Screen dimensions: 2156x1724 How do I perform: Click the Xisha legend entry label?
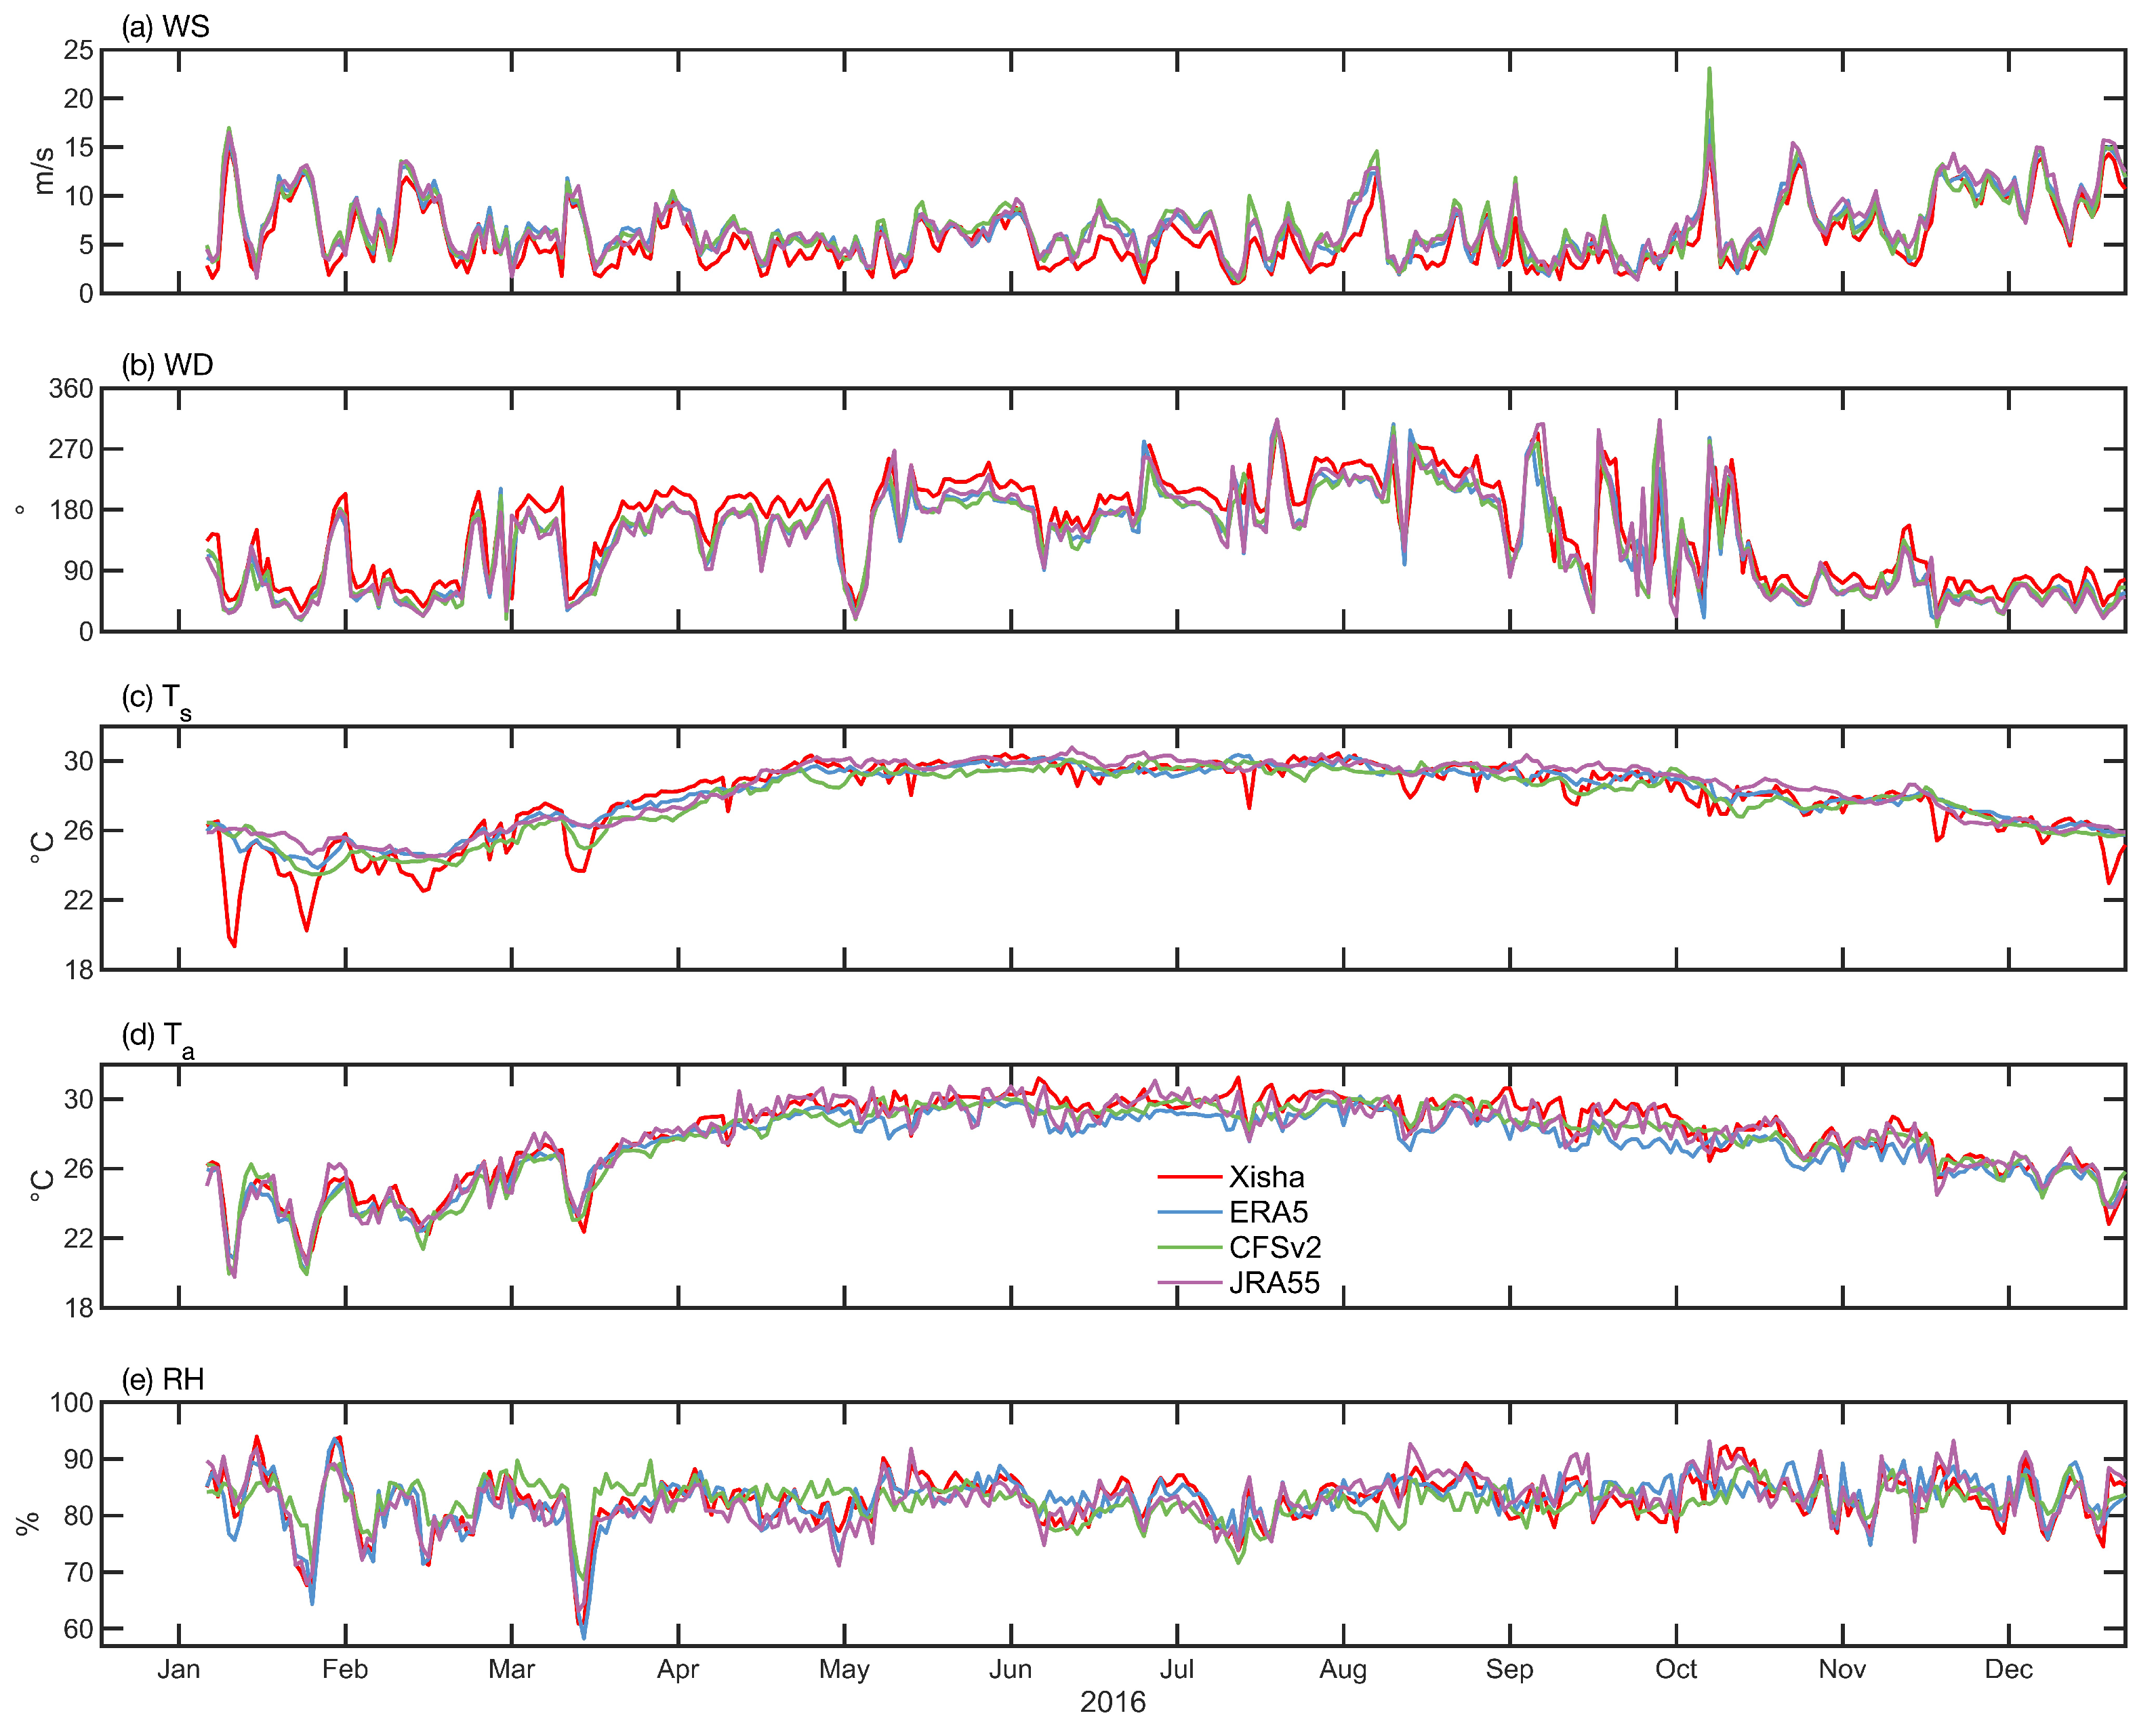coord(1266,1177)
